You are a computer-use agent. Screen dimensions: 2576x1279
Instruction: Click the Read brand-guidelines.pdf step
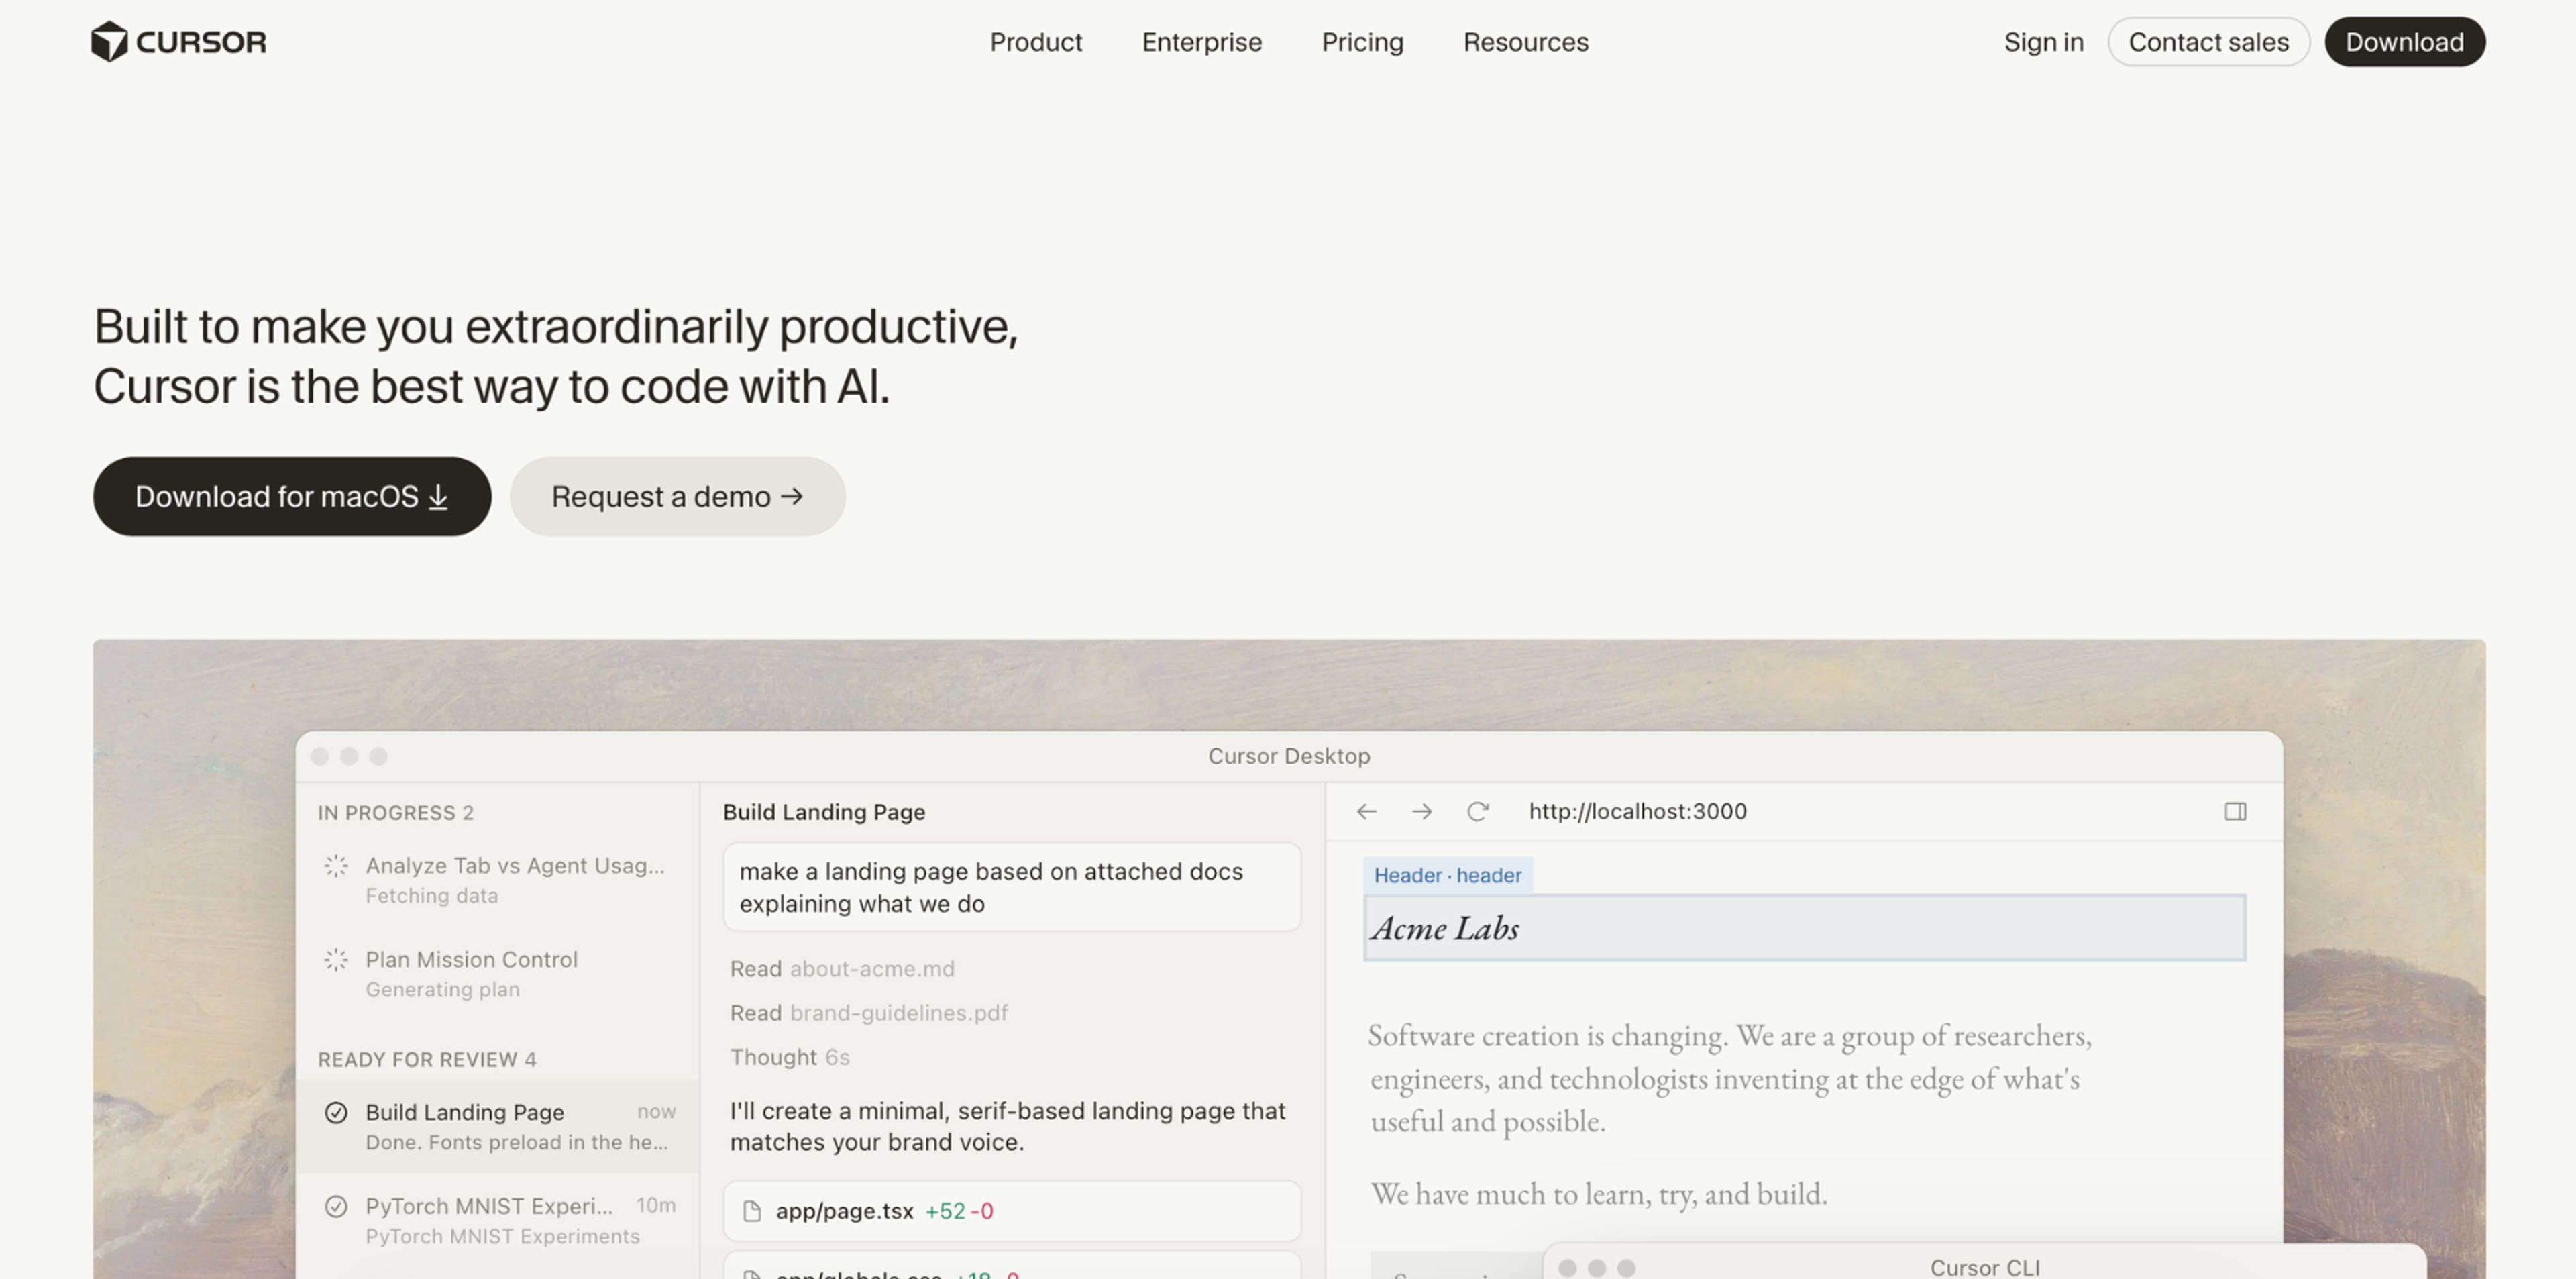868,1012
